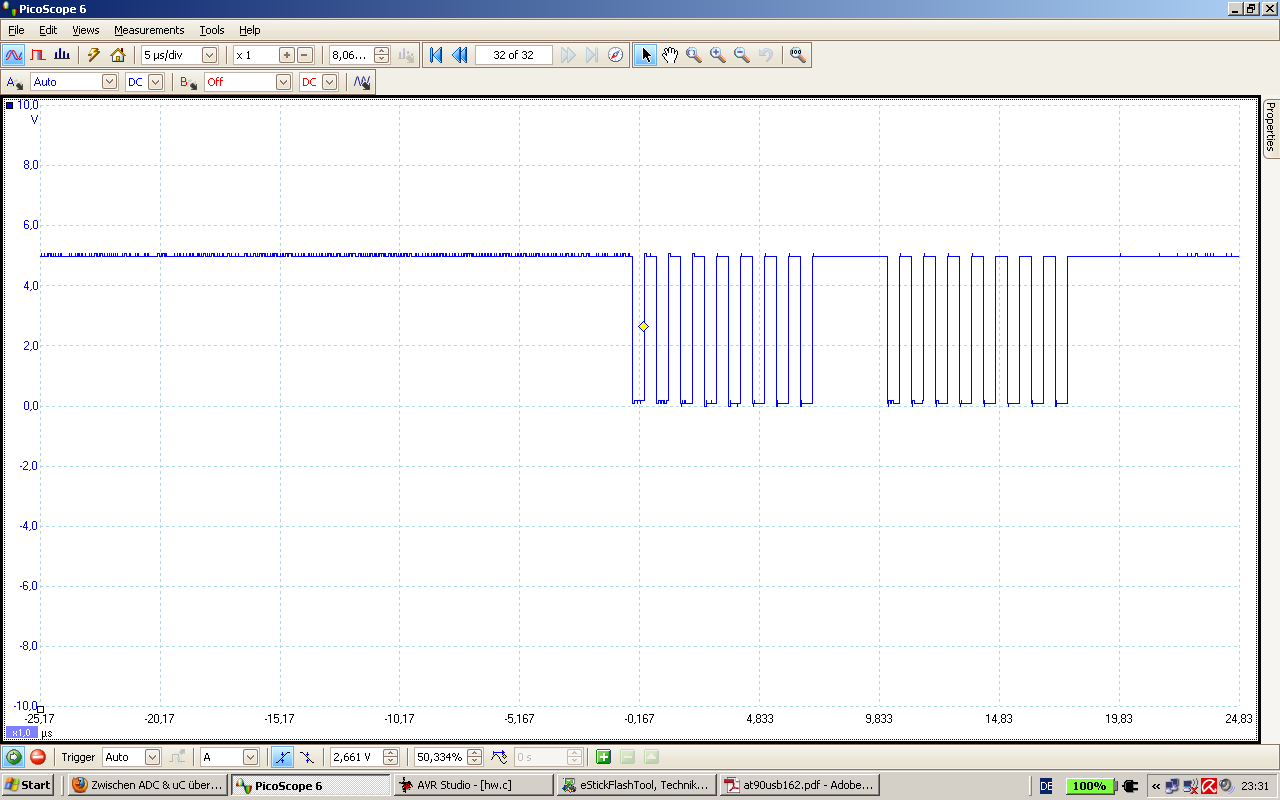This screenshot has width=1280, height=800.
Task: Jump to first waveform buffer
Action: pyautogui.click(x=436, y=55)
